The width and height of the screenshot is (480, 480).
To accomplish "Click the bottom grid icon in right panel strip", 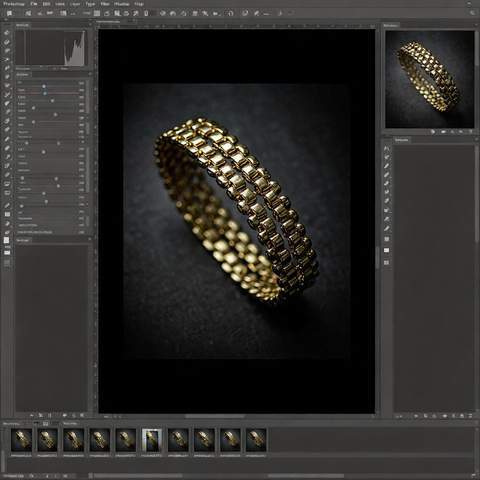I will 387,262.
